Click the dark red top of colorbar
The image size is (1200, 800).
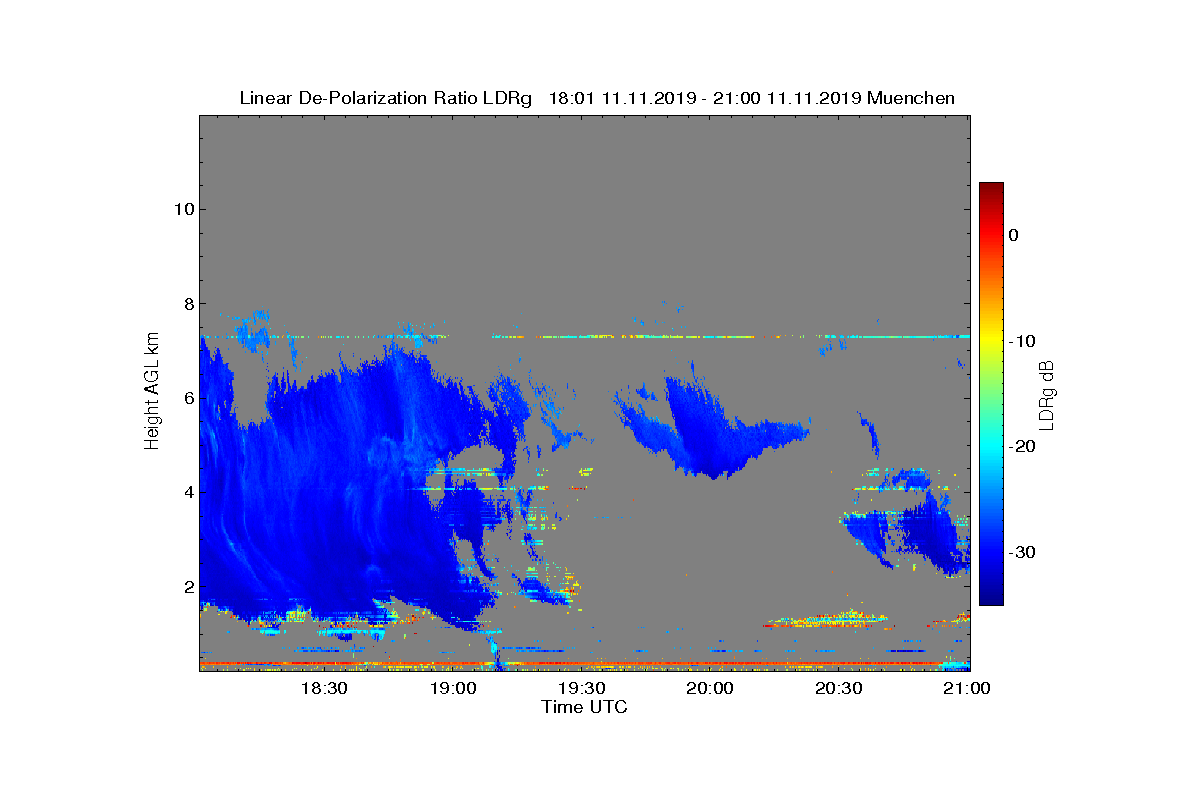pos(991,190)
